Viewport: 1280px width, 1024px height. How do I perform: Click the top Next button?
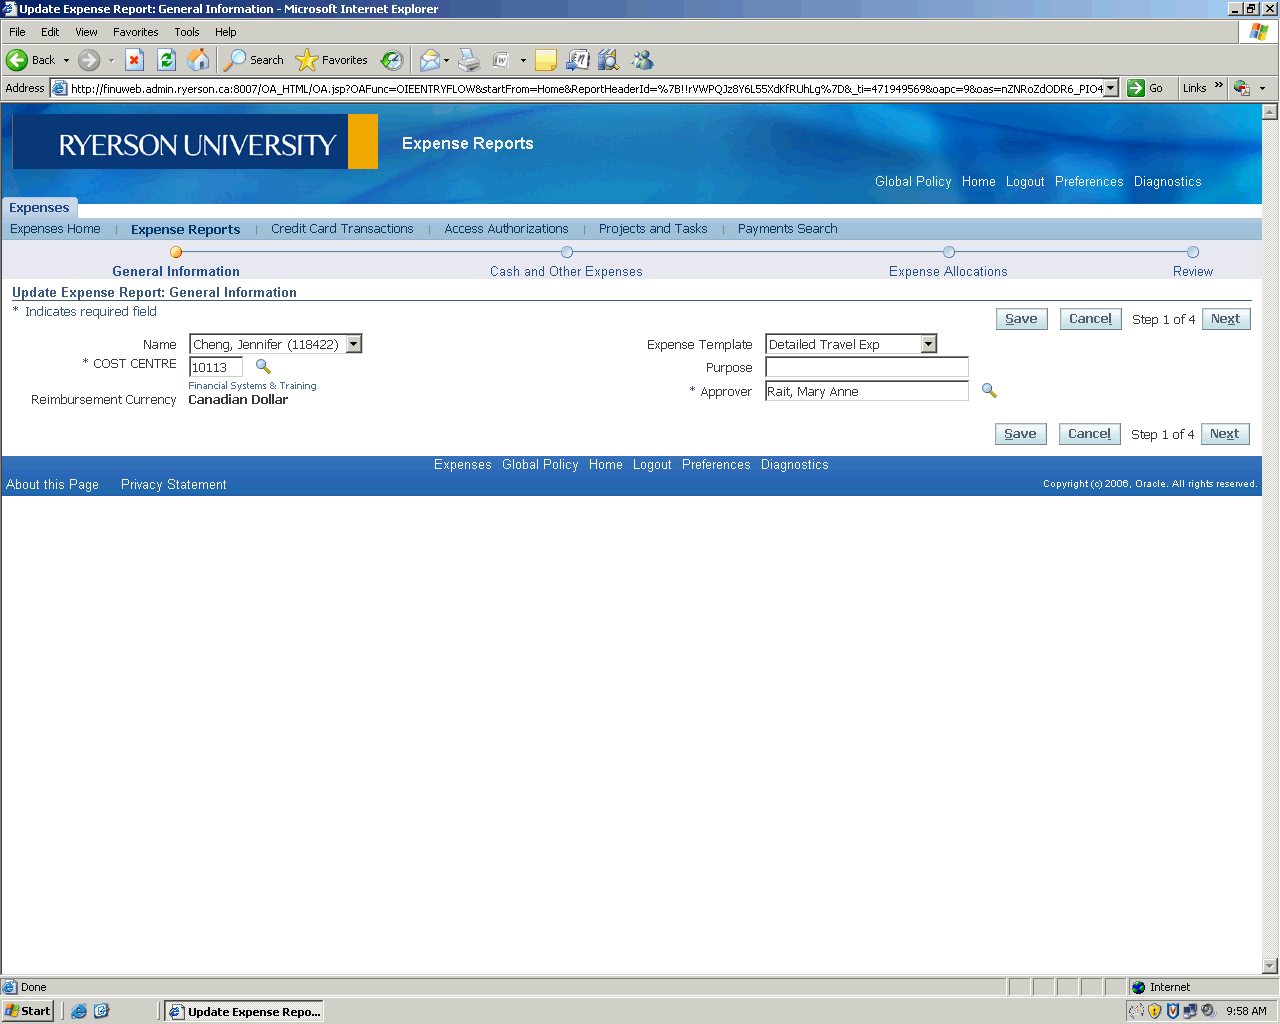tap(1225, 319)
